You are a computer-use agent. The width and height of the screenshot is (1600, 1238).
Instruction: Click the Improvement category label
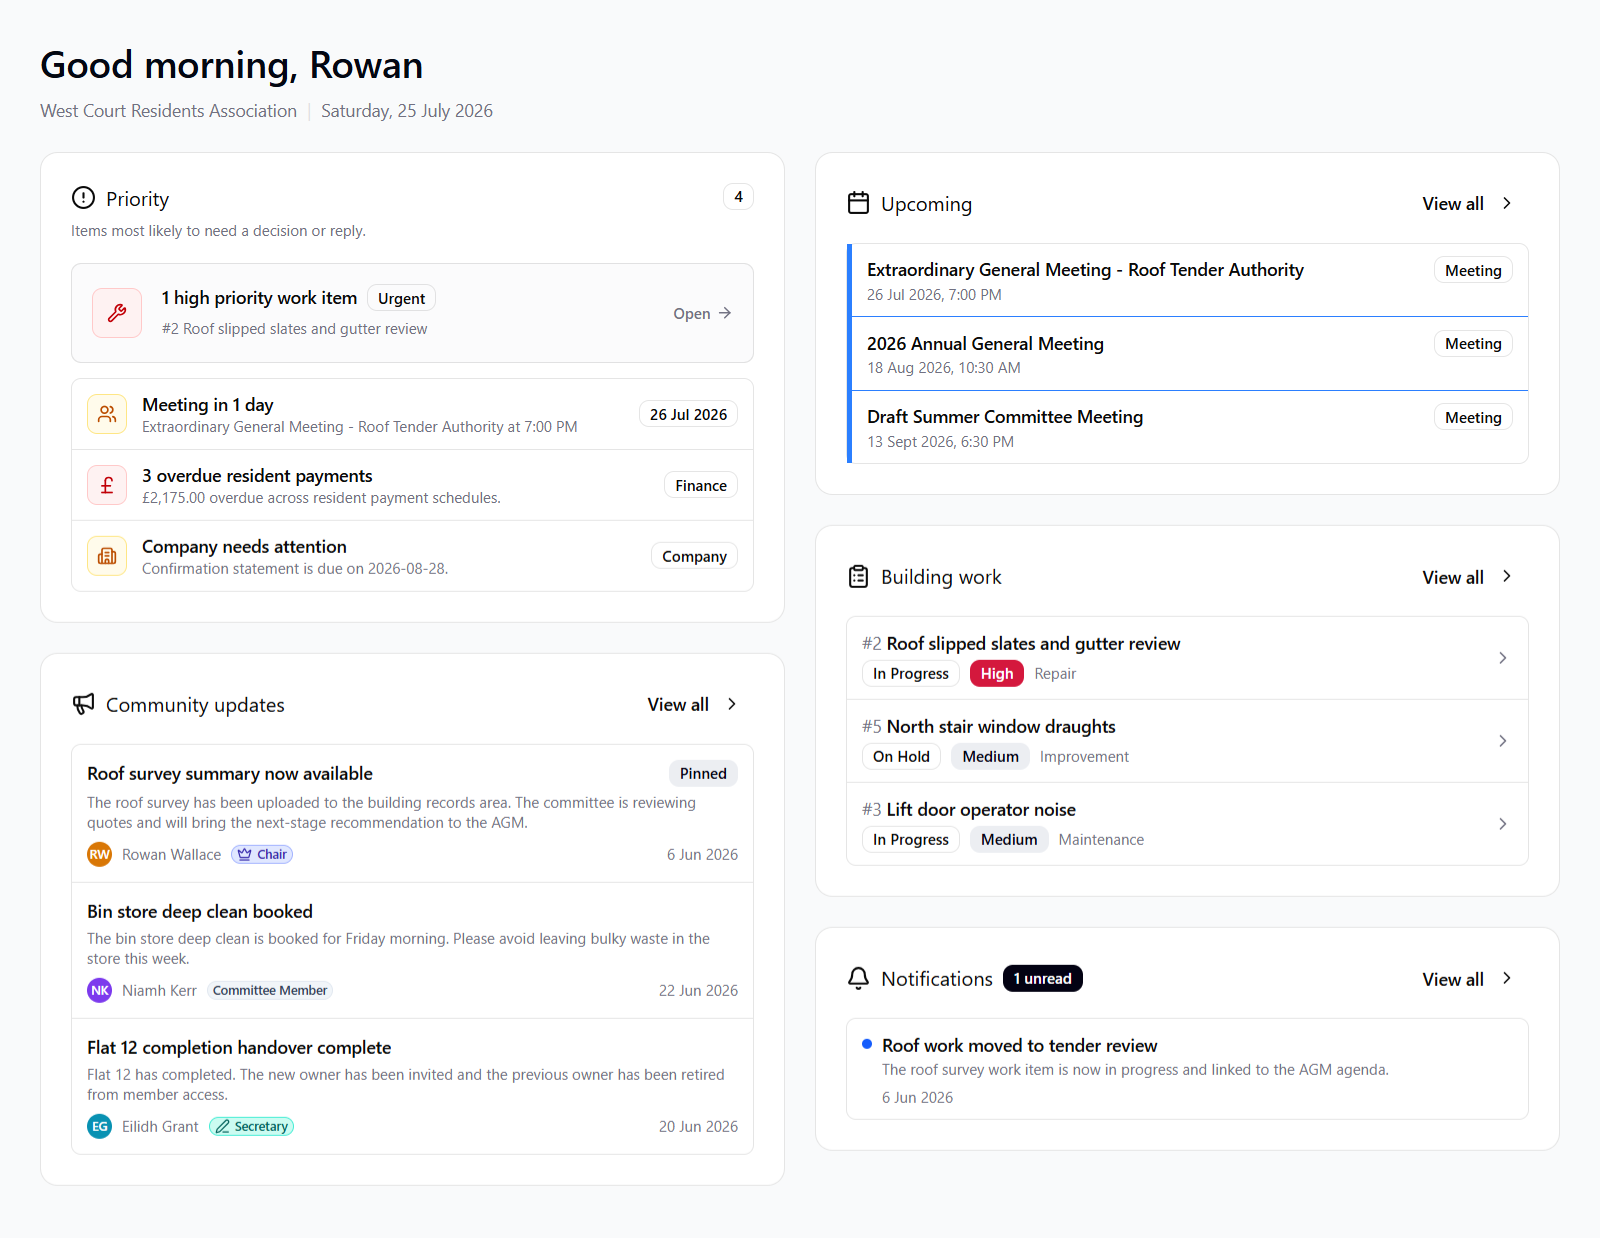click(x=1084, y=756)
